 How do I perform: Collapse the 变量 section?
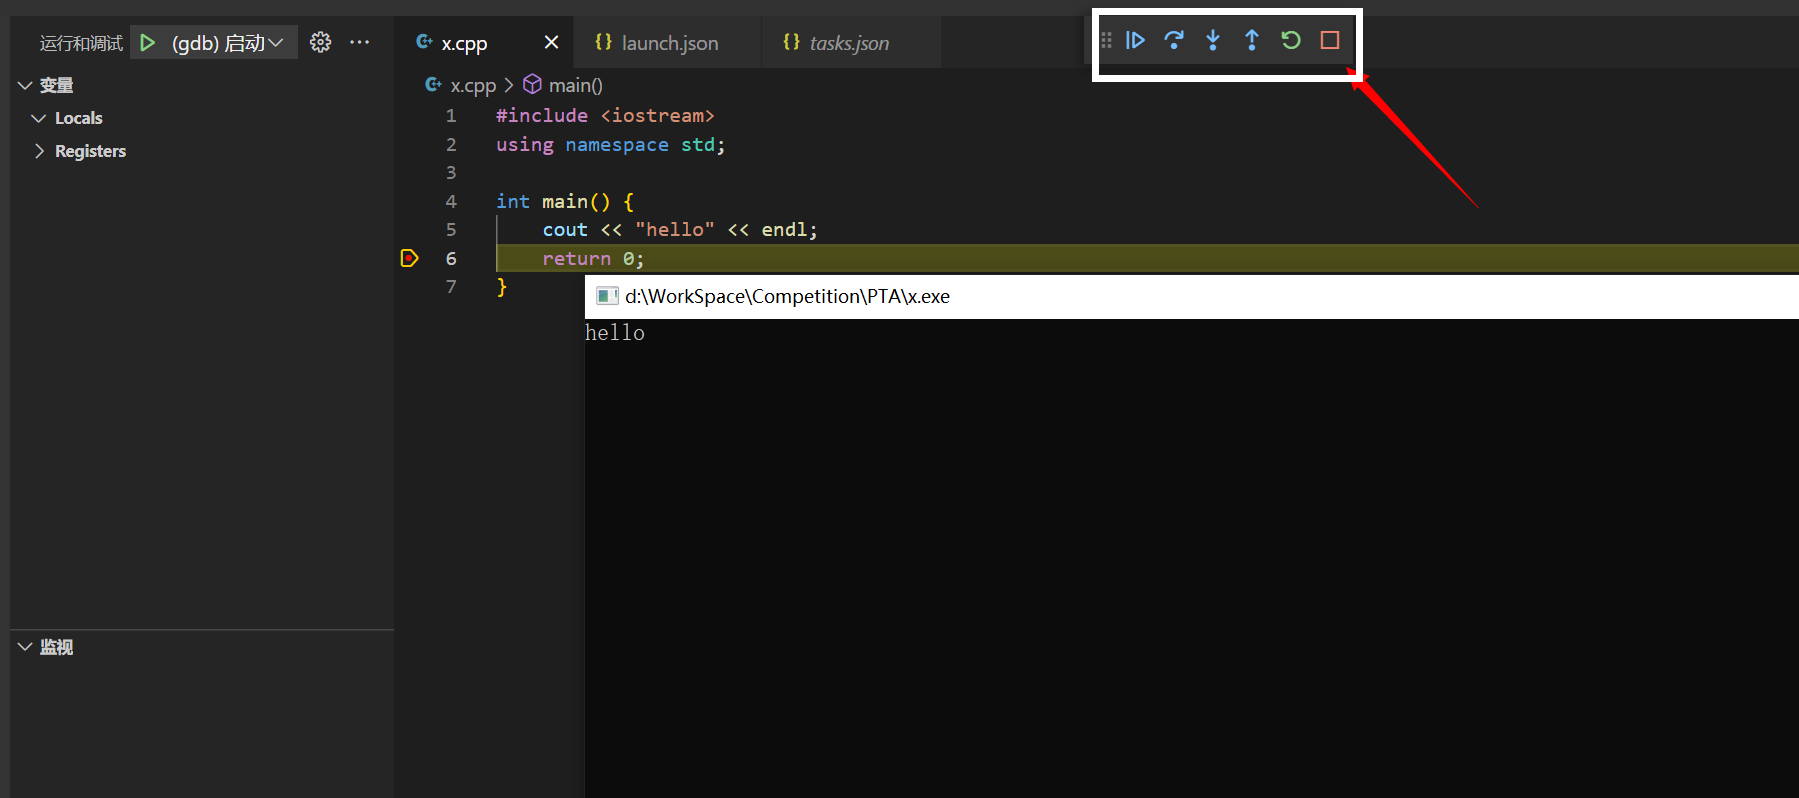tap(25, 86)
